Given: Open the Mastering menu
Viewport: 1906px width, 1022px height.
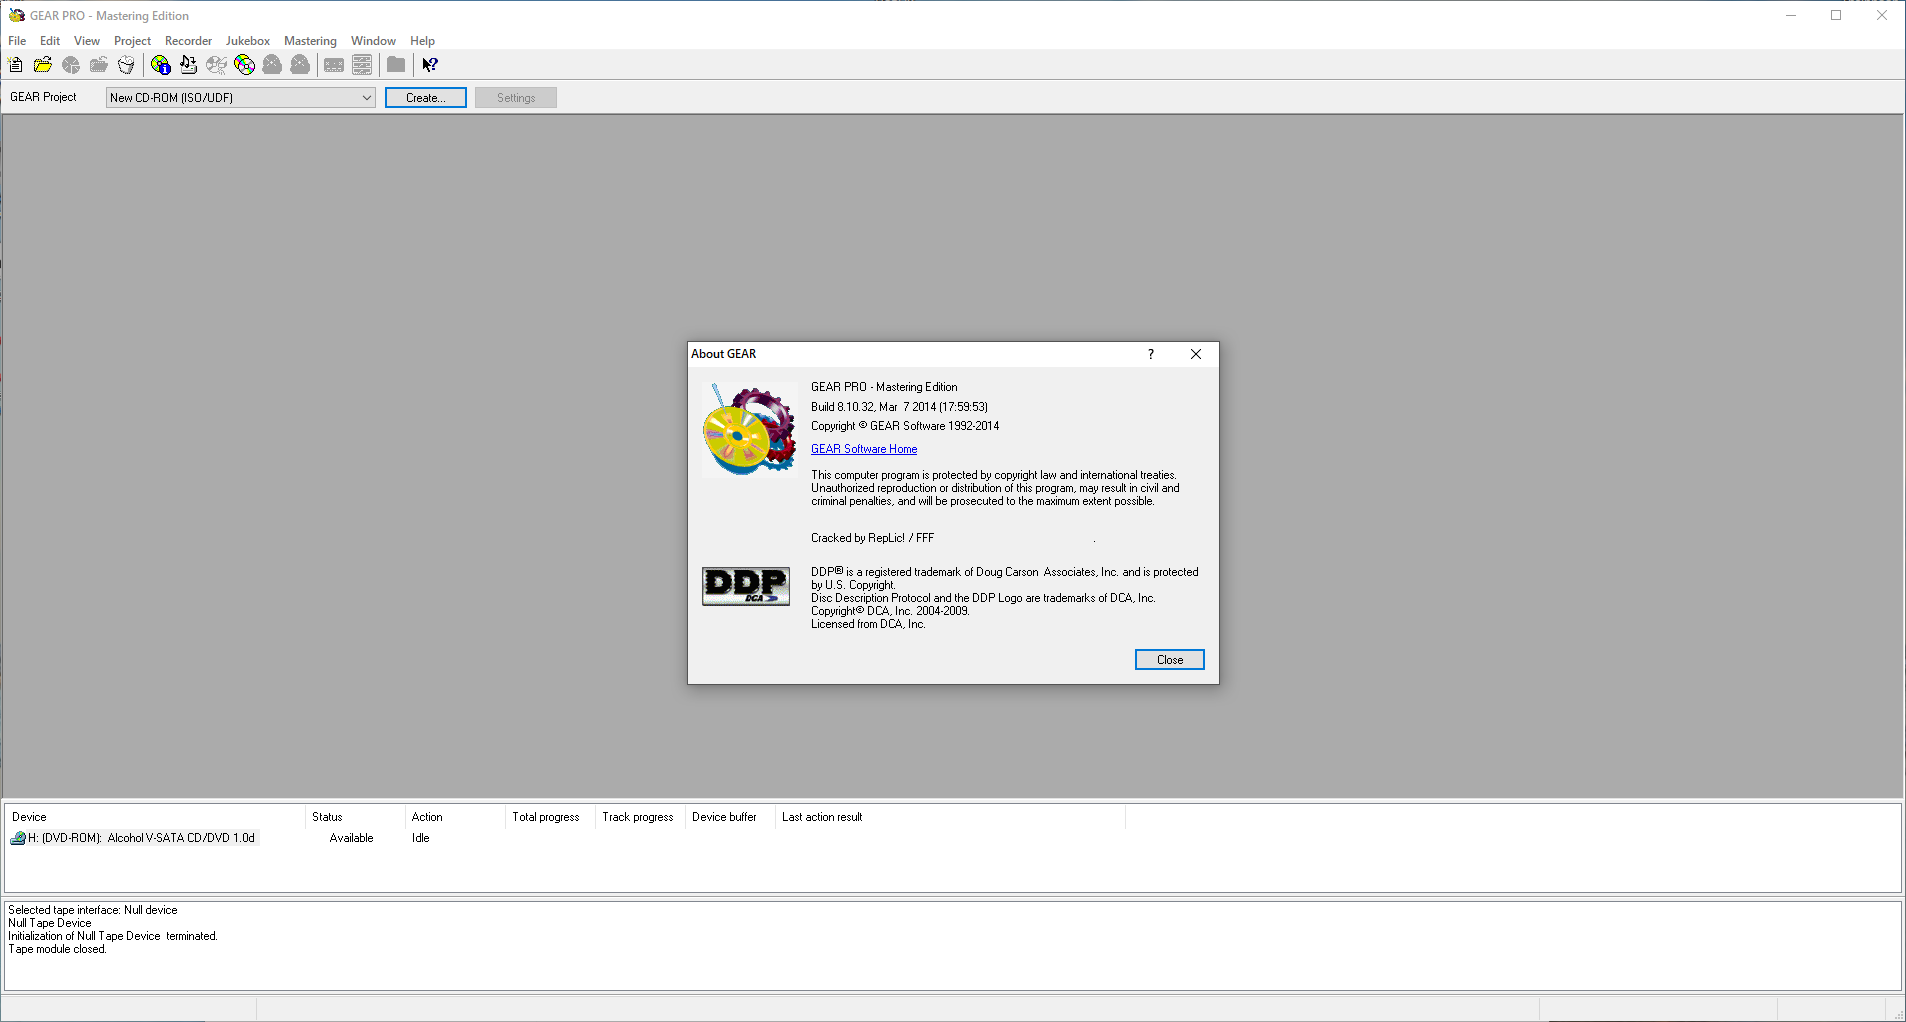Looking at the screenshot, I should 310,41.
